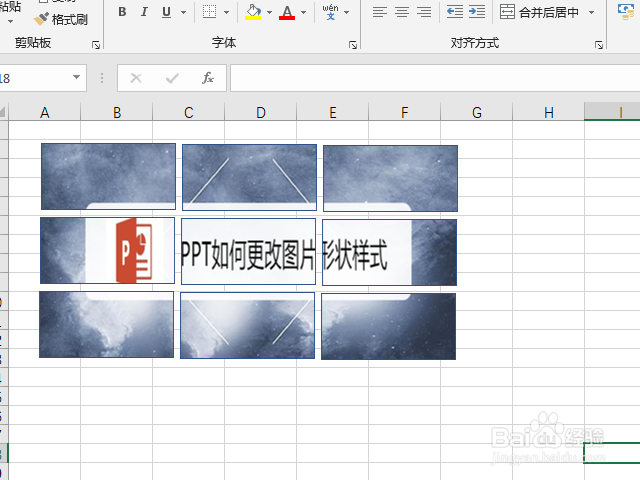The image size is (640, 480).
Task: Toggle Italic formatting
Action: (x=144, y=12)
